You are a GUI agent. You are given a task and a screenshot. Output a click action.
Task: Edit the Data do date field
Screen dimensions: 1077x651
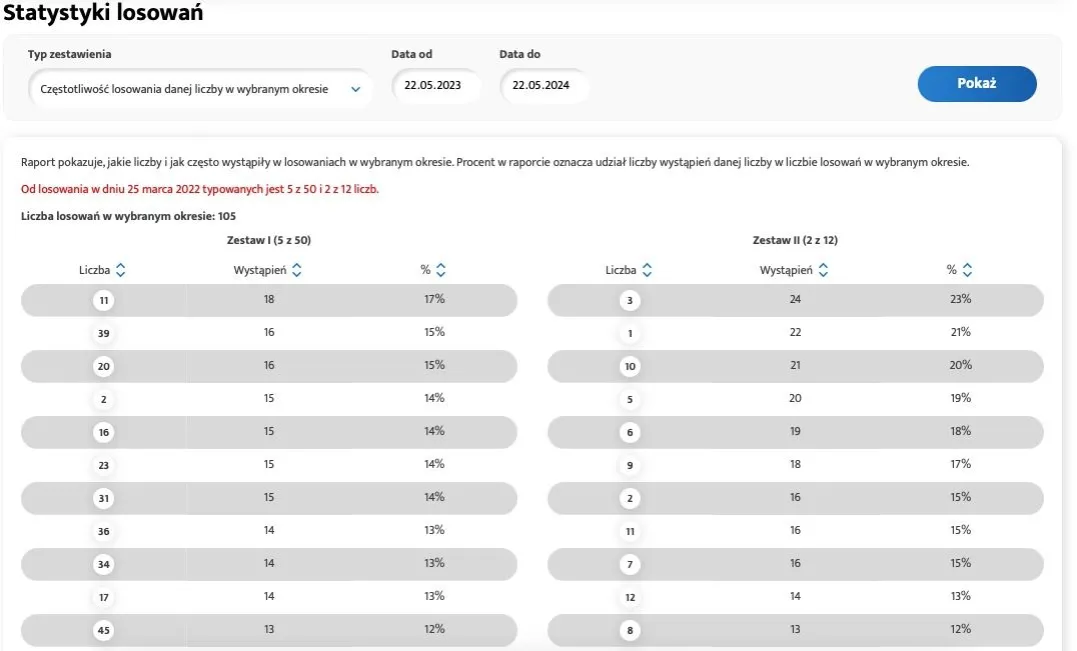coord(543,86)
